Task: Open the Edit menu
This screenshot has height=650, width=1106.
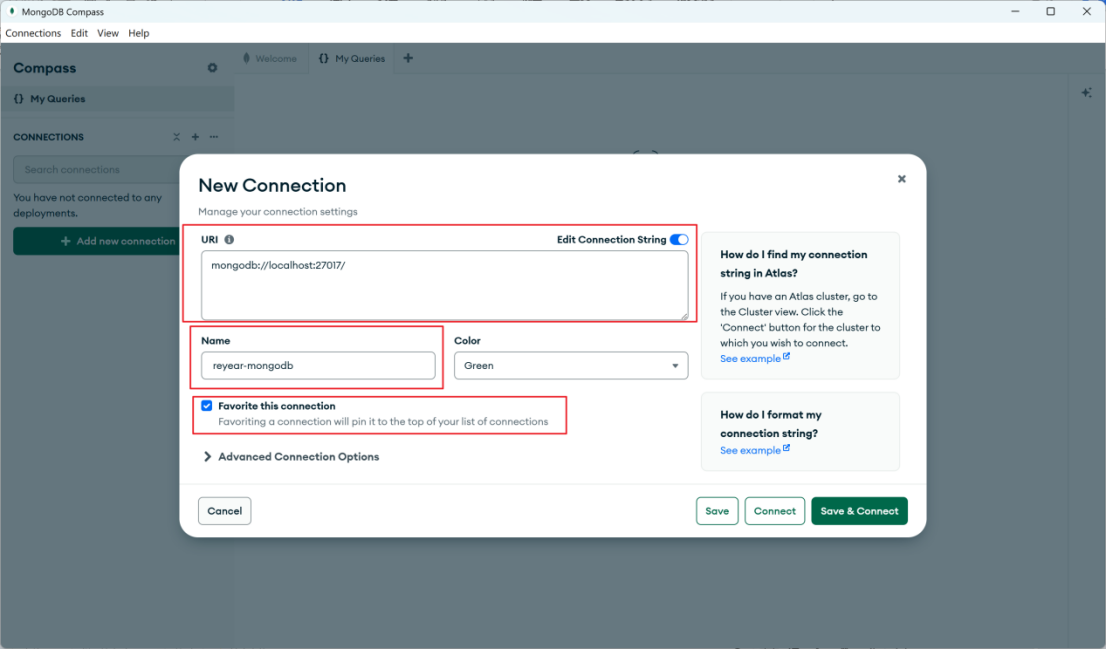Action: tap(79, 33)
